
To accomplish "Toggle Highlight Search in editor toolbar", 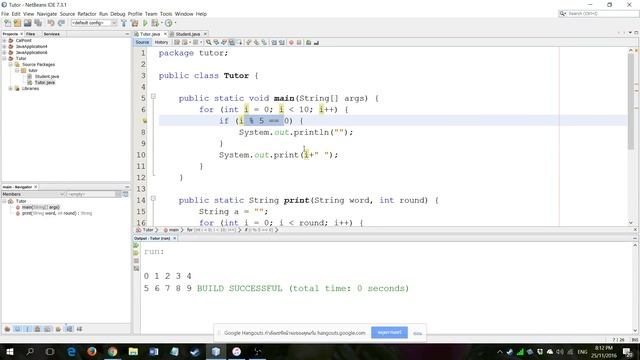I will pyautogui.click(x=232, y=42).
